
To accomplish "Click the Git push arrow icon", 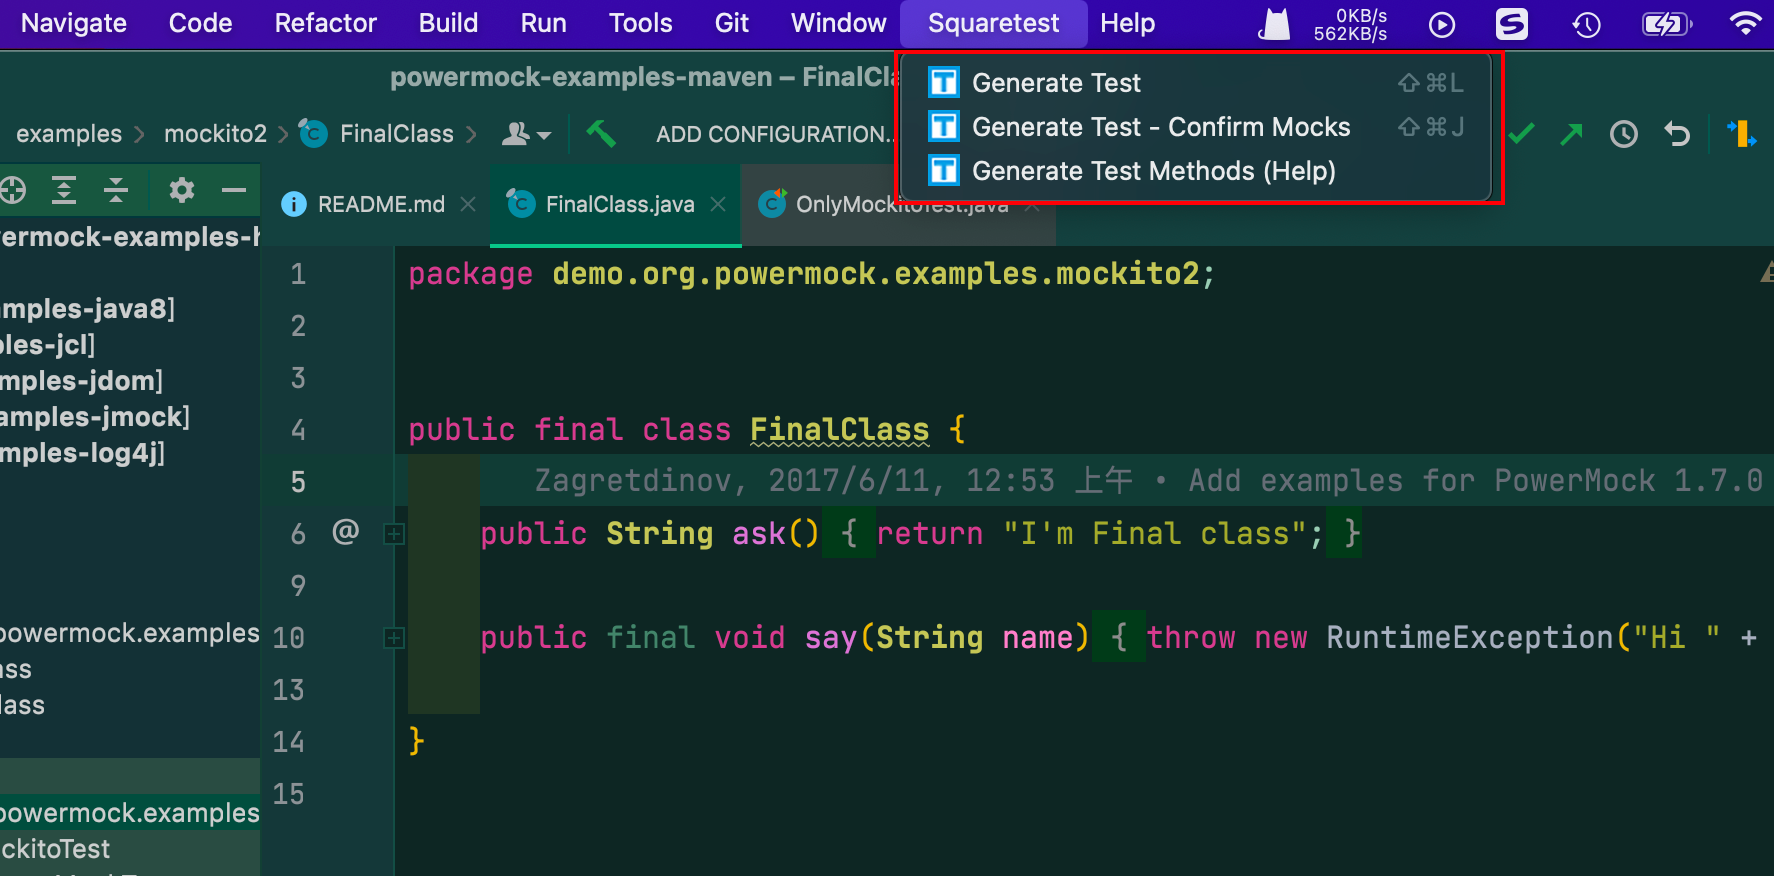I will coord(1572,133).
